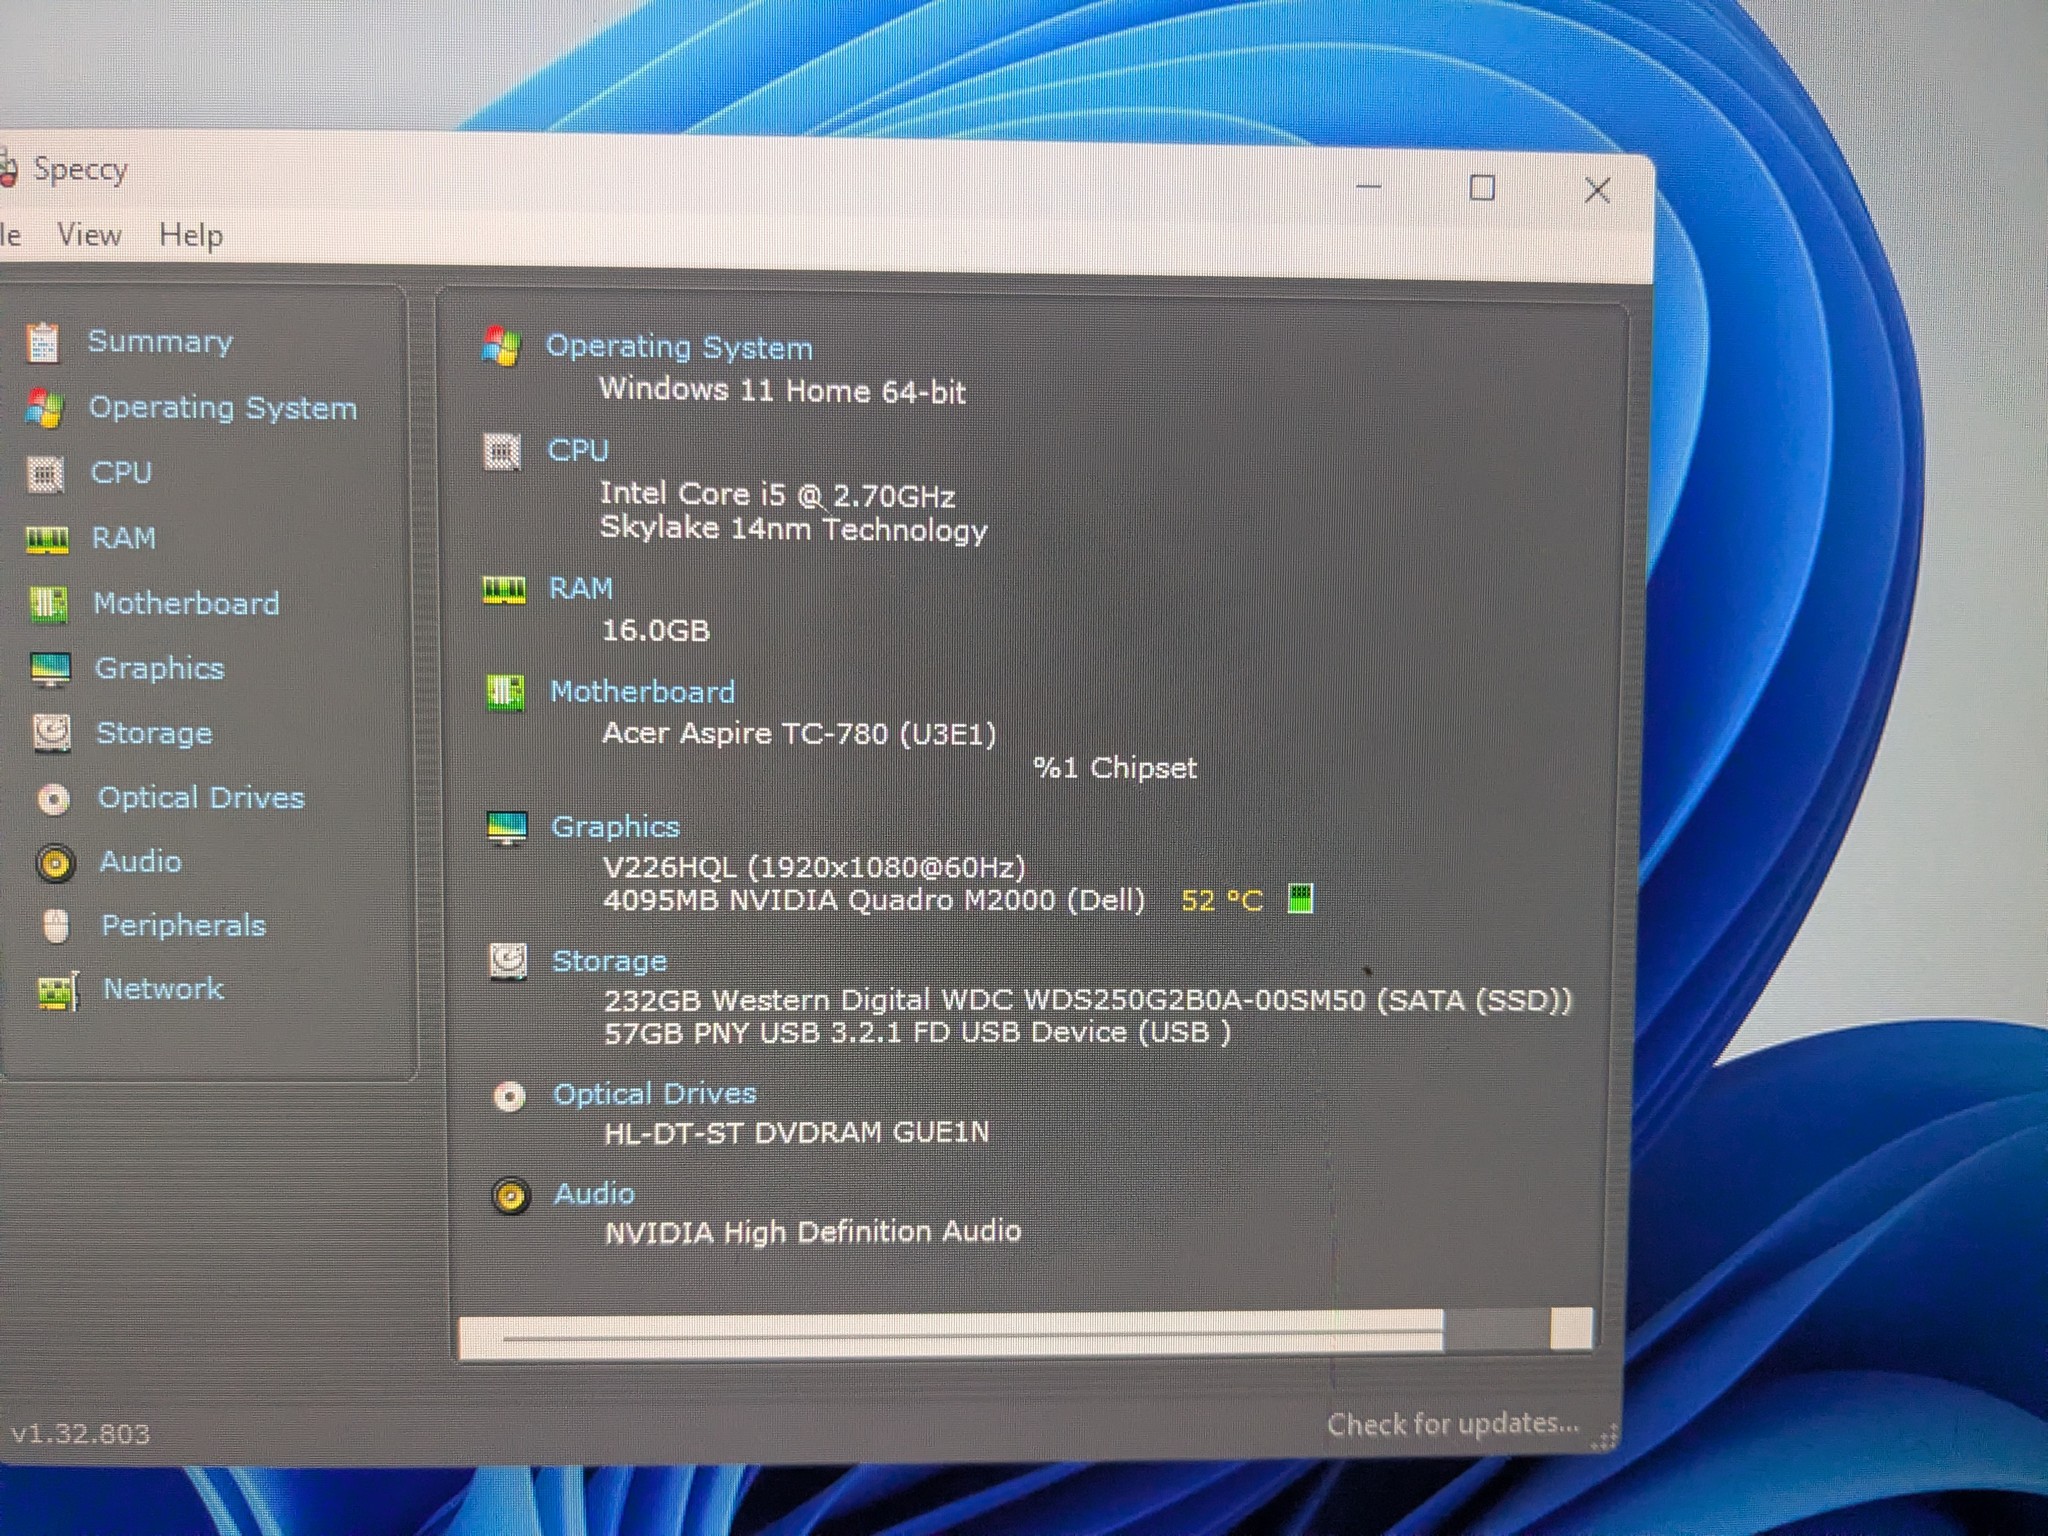Click the Storage hard drive icon in sidebar
This screenshot has height=1536, width=2048.
(51, 733)
